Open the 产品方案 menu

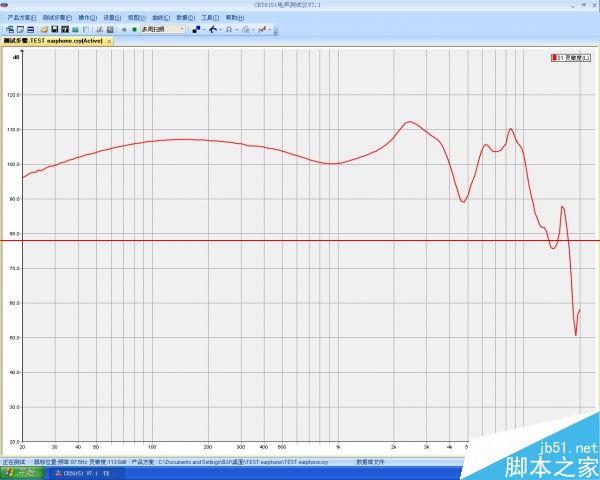coord(22,17)
